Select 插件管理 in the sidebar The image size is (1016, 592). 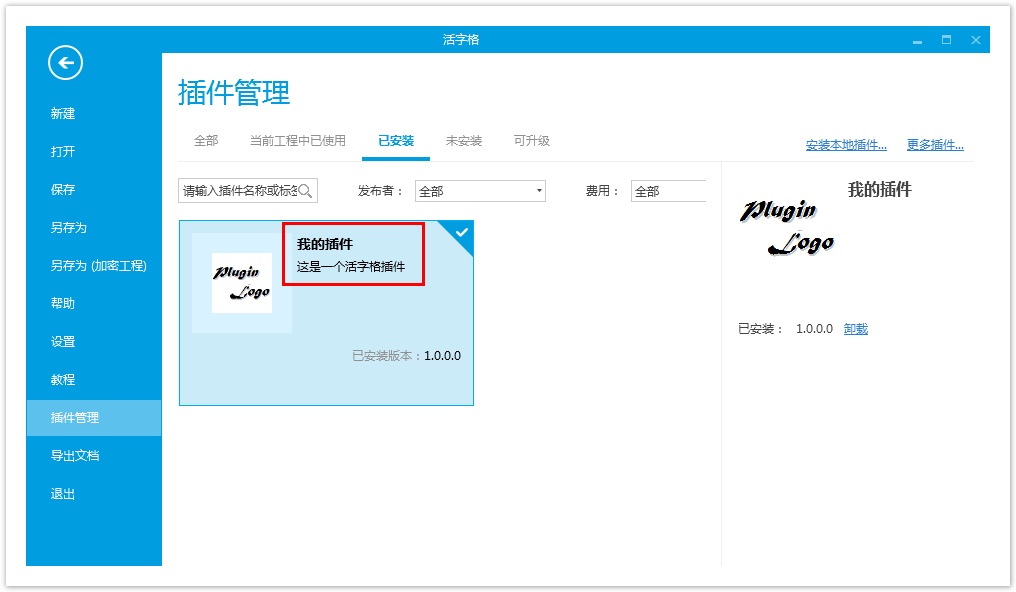pyautogui.click(x=94, y=418)
